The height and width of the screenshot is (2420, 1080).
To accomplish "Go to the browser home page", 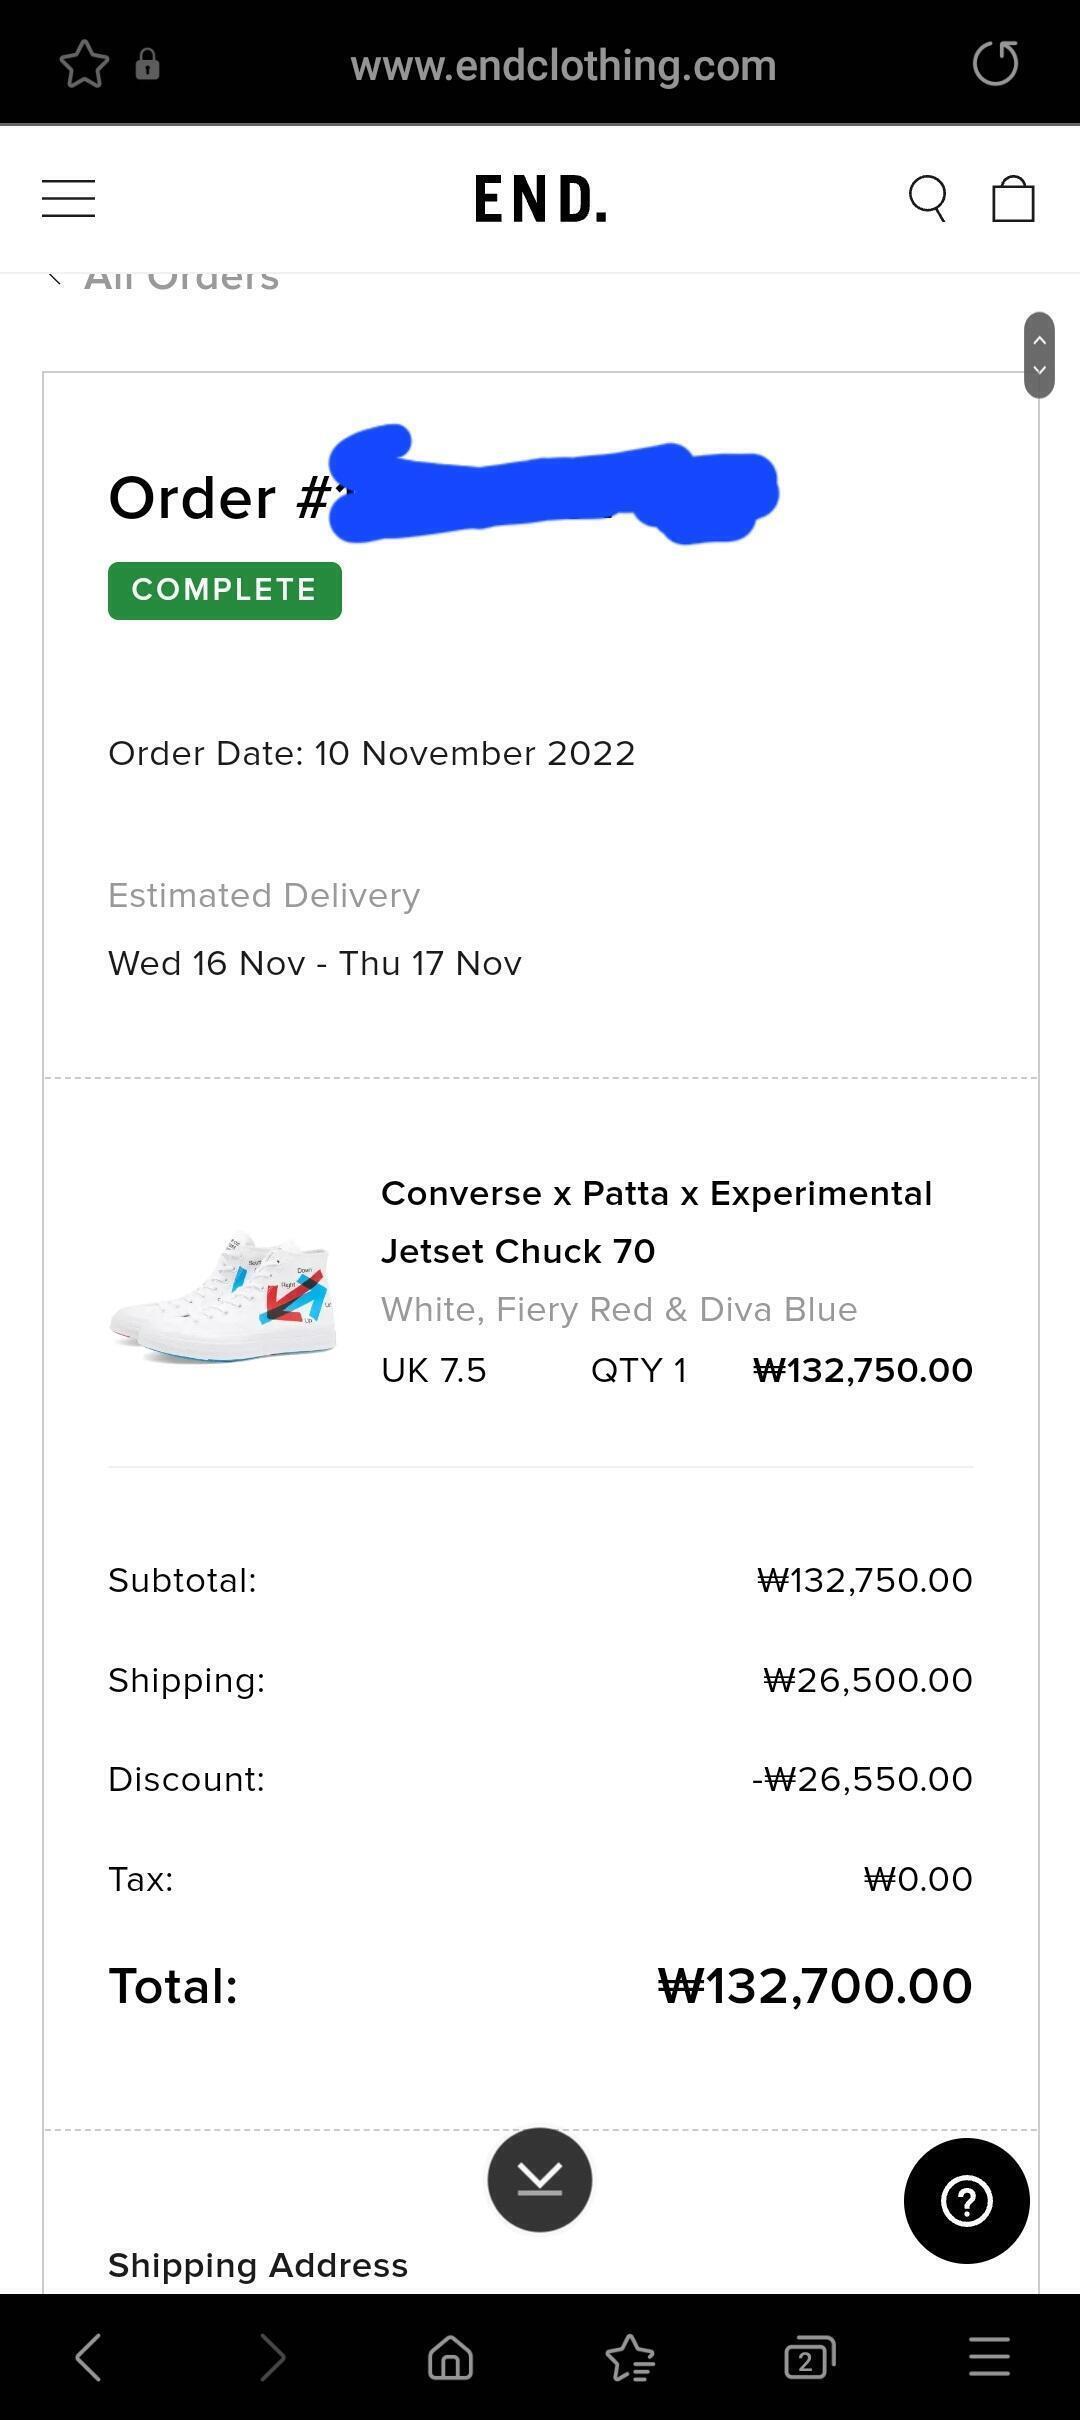I will (450, 2358).
